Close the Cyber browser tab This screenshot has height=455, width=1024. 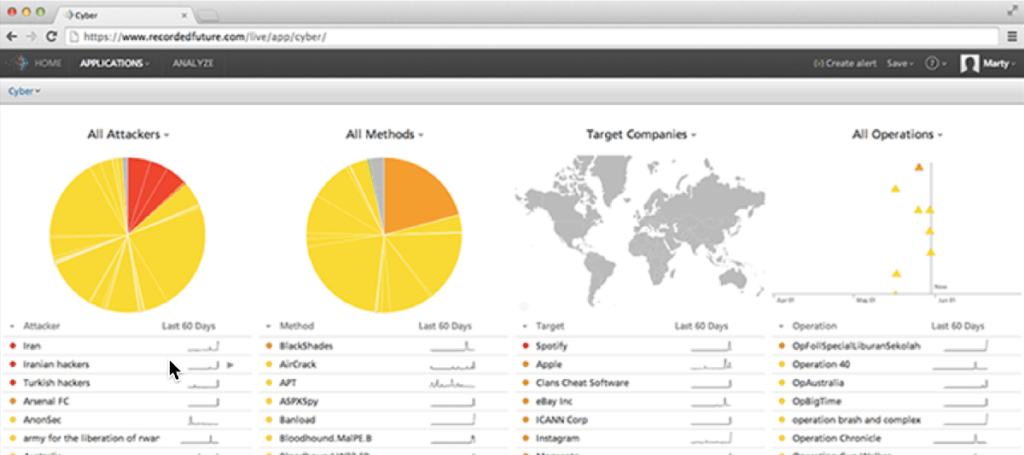pyautogui.click(x=184, y=14)
